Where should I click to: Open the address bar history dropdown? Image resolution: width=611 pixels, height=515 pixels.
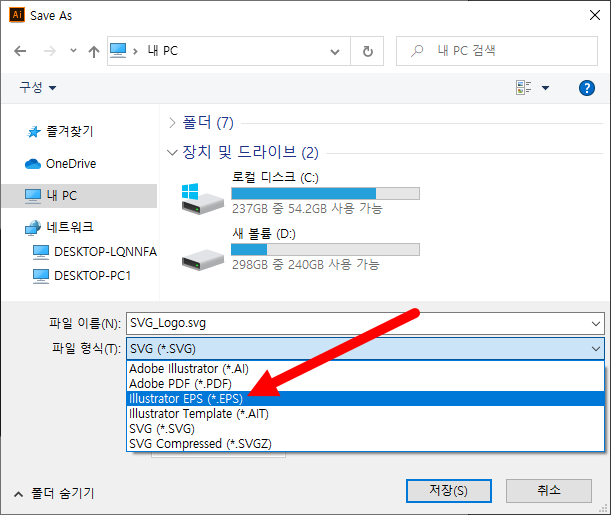(x=334, y=51)
